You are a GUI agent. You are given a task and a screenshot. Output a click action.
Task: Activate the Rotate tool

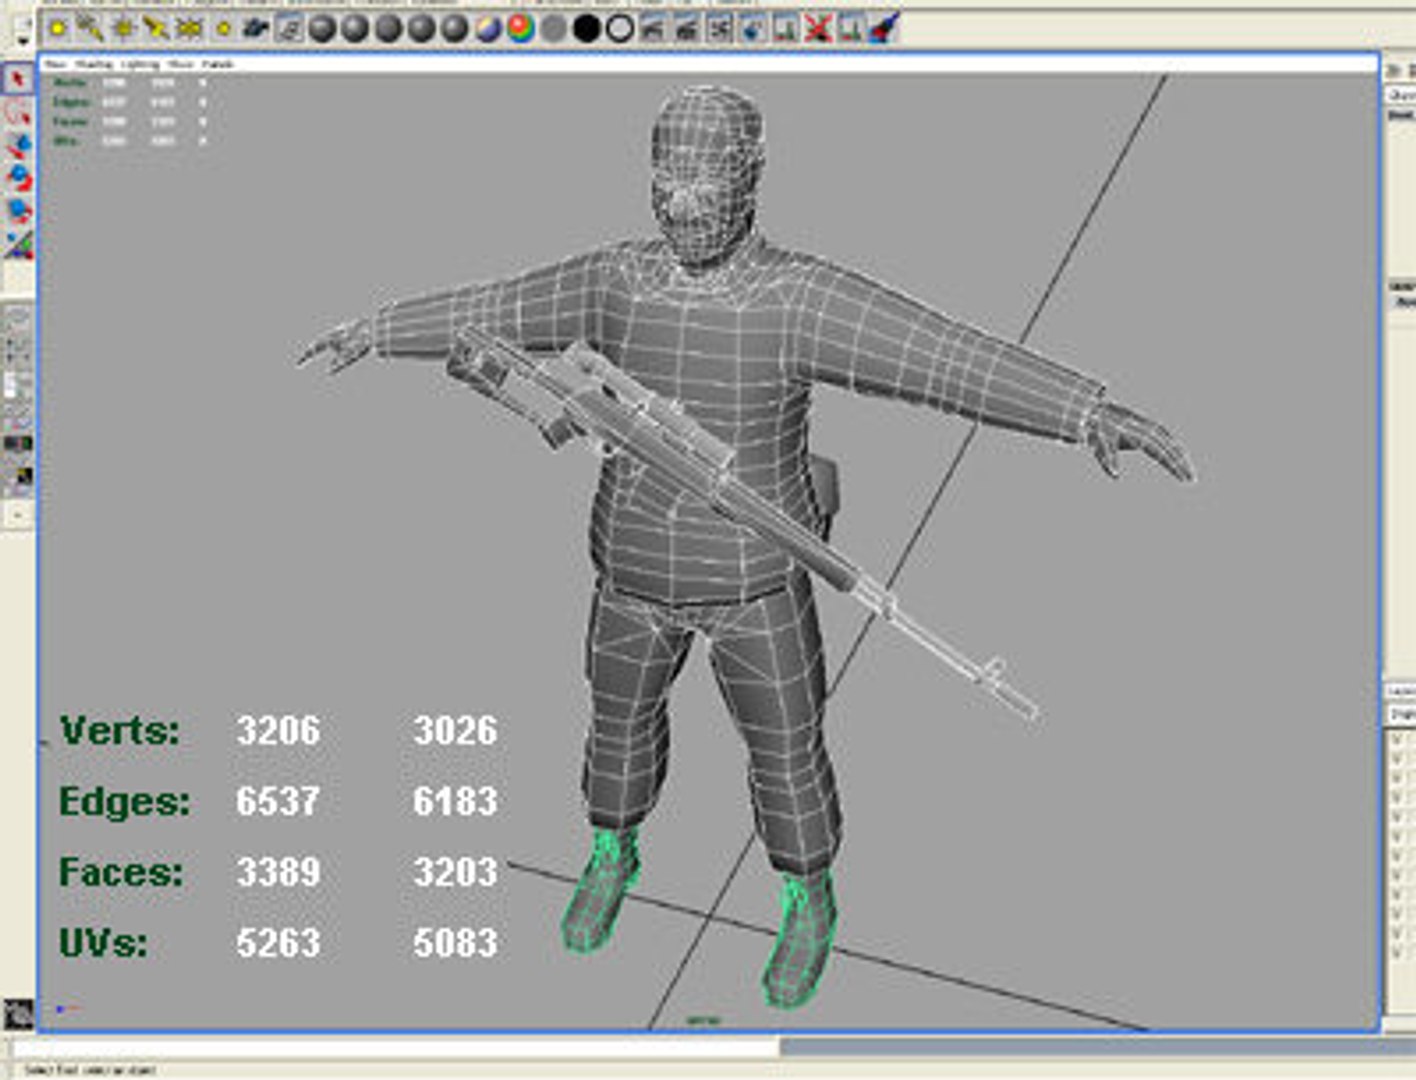tap(18, 179)
